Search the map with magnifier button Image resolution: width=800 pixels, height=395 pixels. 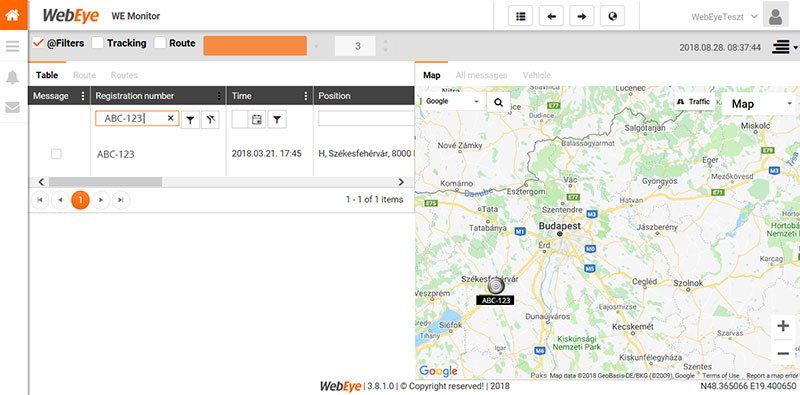click(x=498, y=103)
